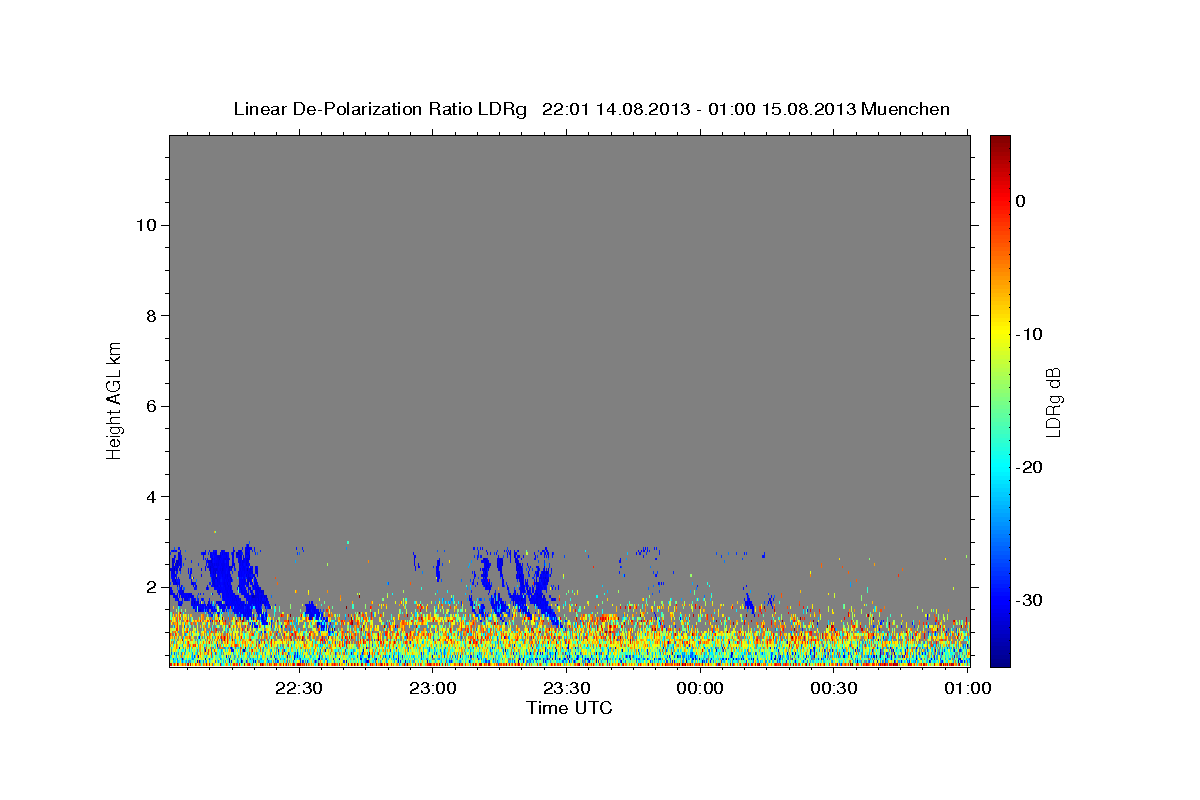Click the green middle of the colorbar

[x=1000, y=400]
